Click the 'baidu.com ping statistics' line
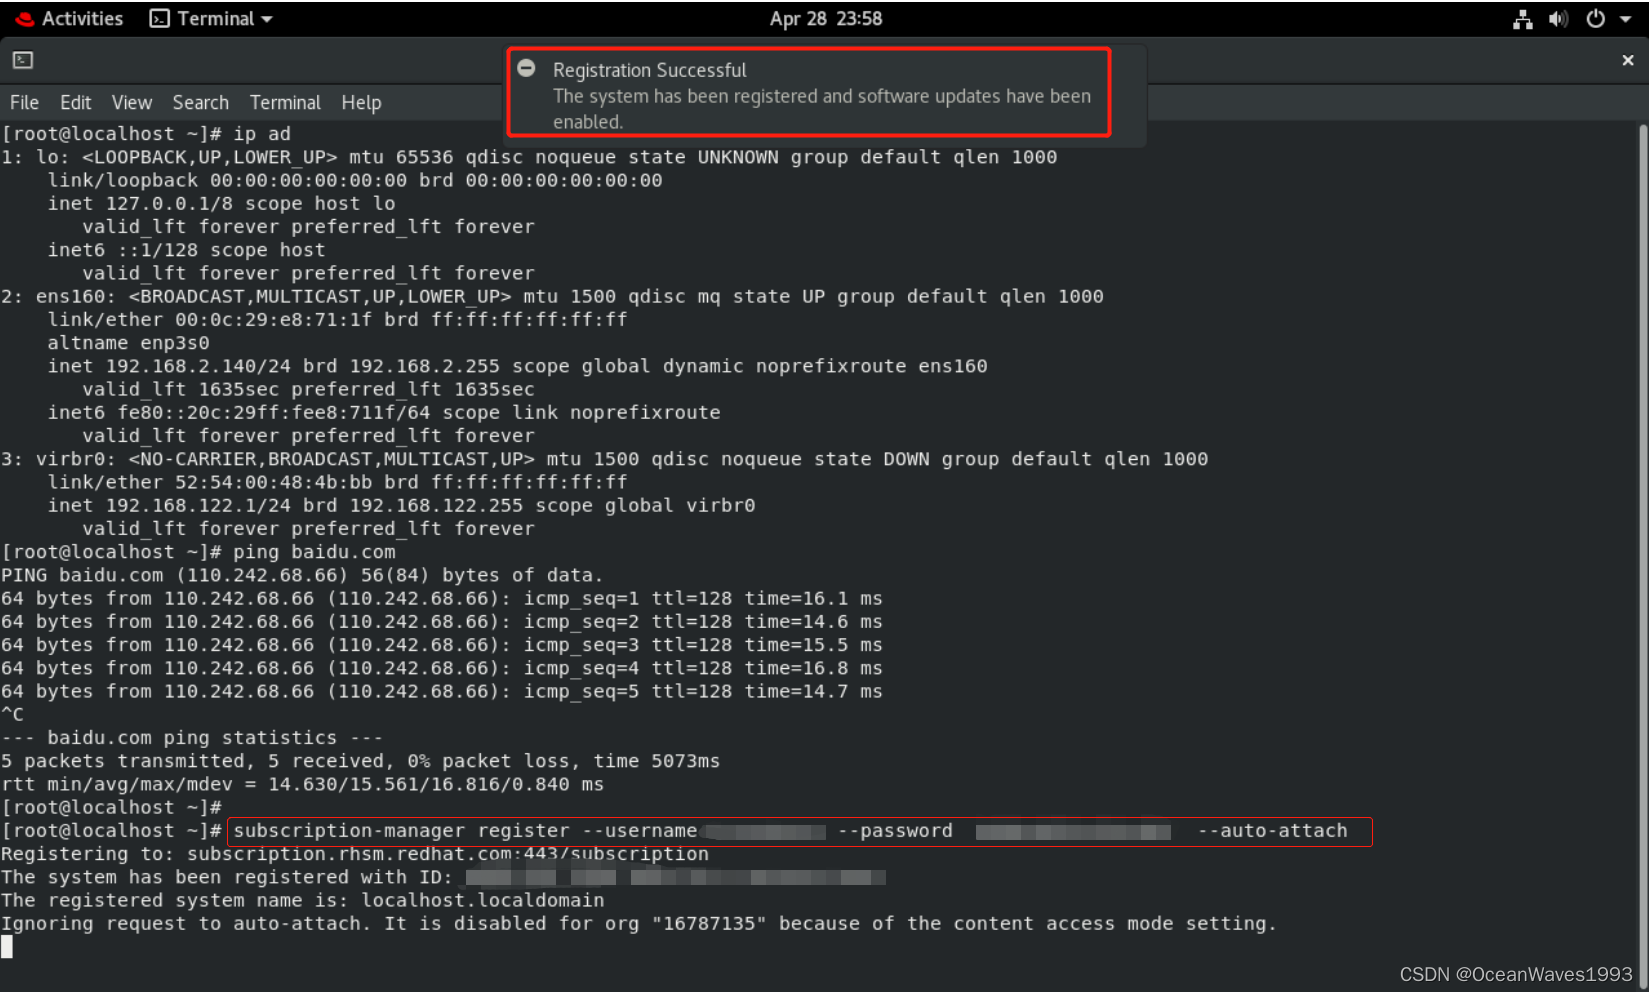 point(192,738)
